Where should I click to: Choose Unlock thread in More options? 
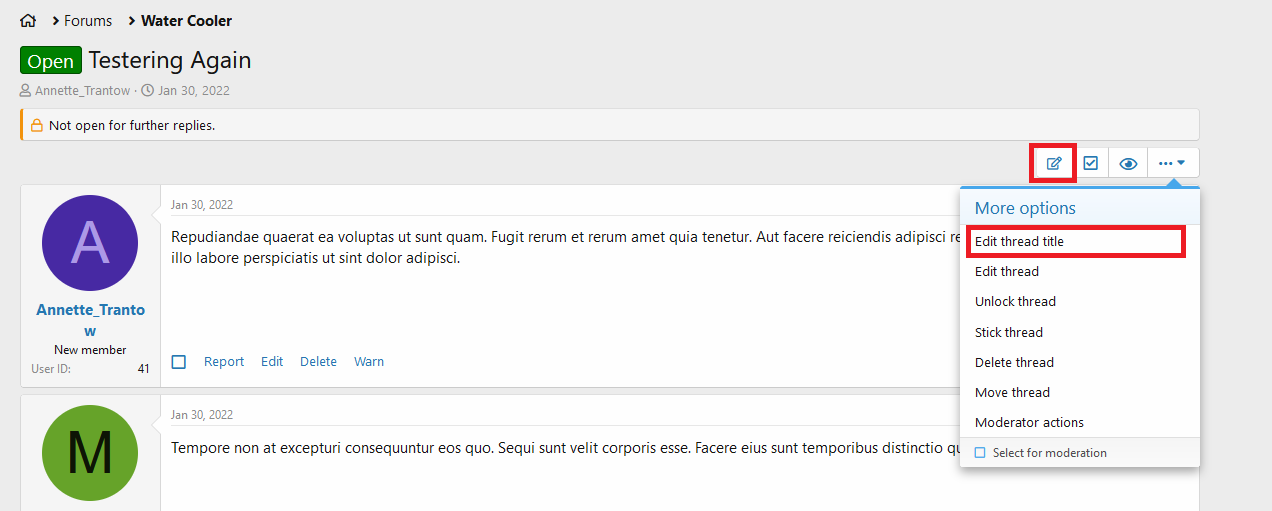tap(1015, 301)
